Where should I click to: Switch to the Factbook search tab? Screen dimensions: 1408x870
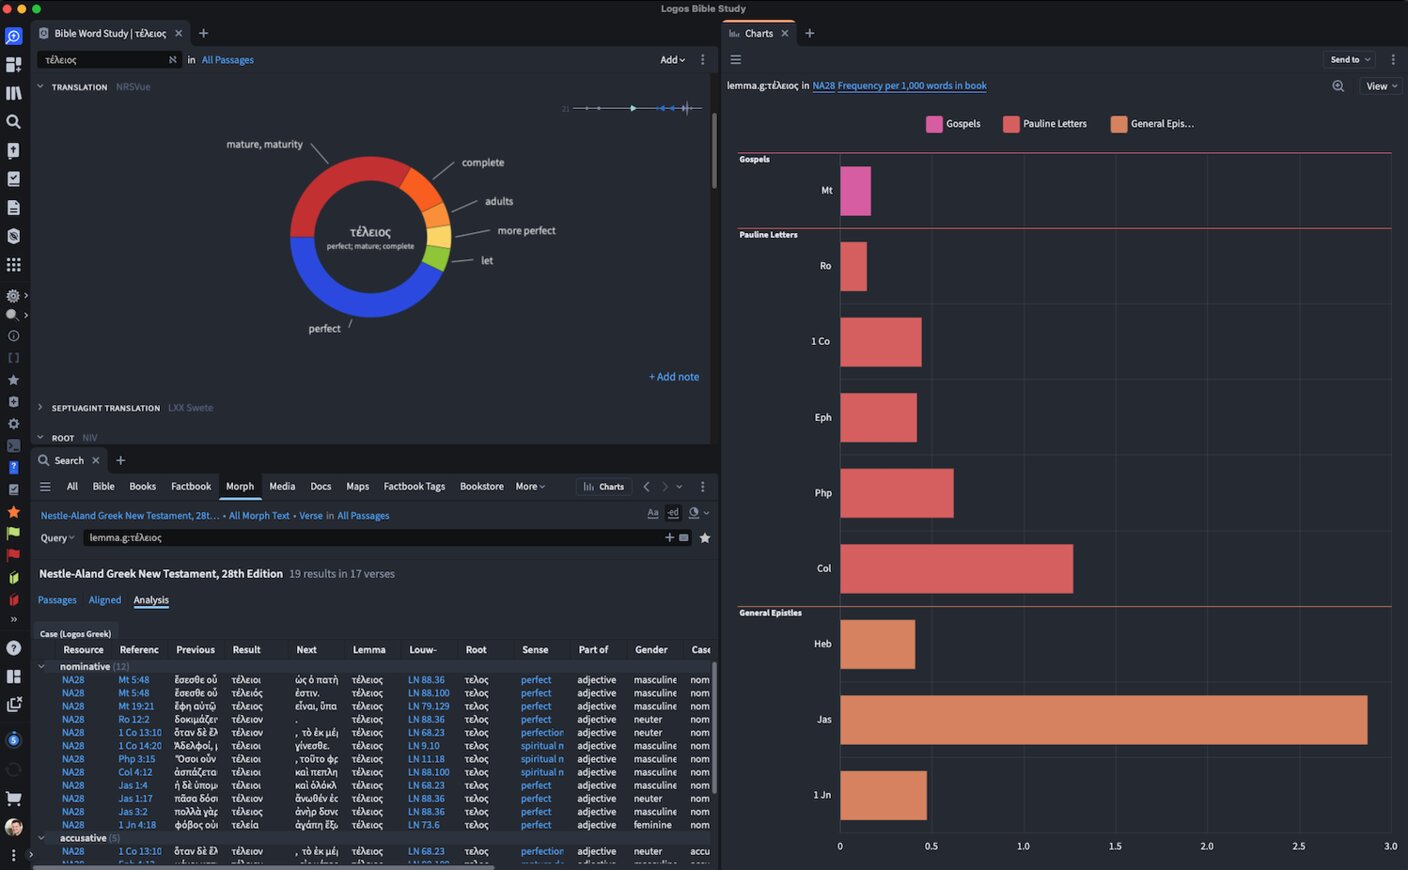coord(191,487)
